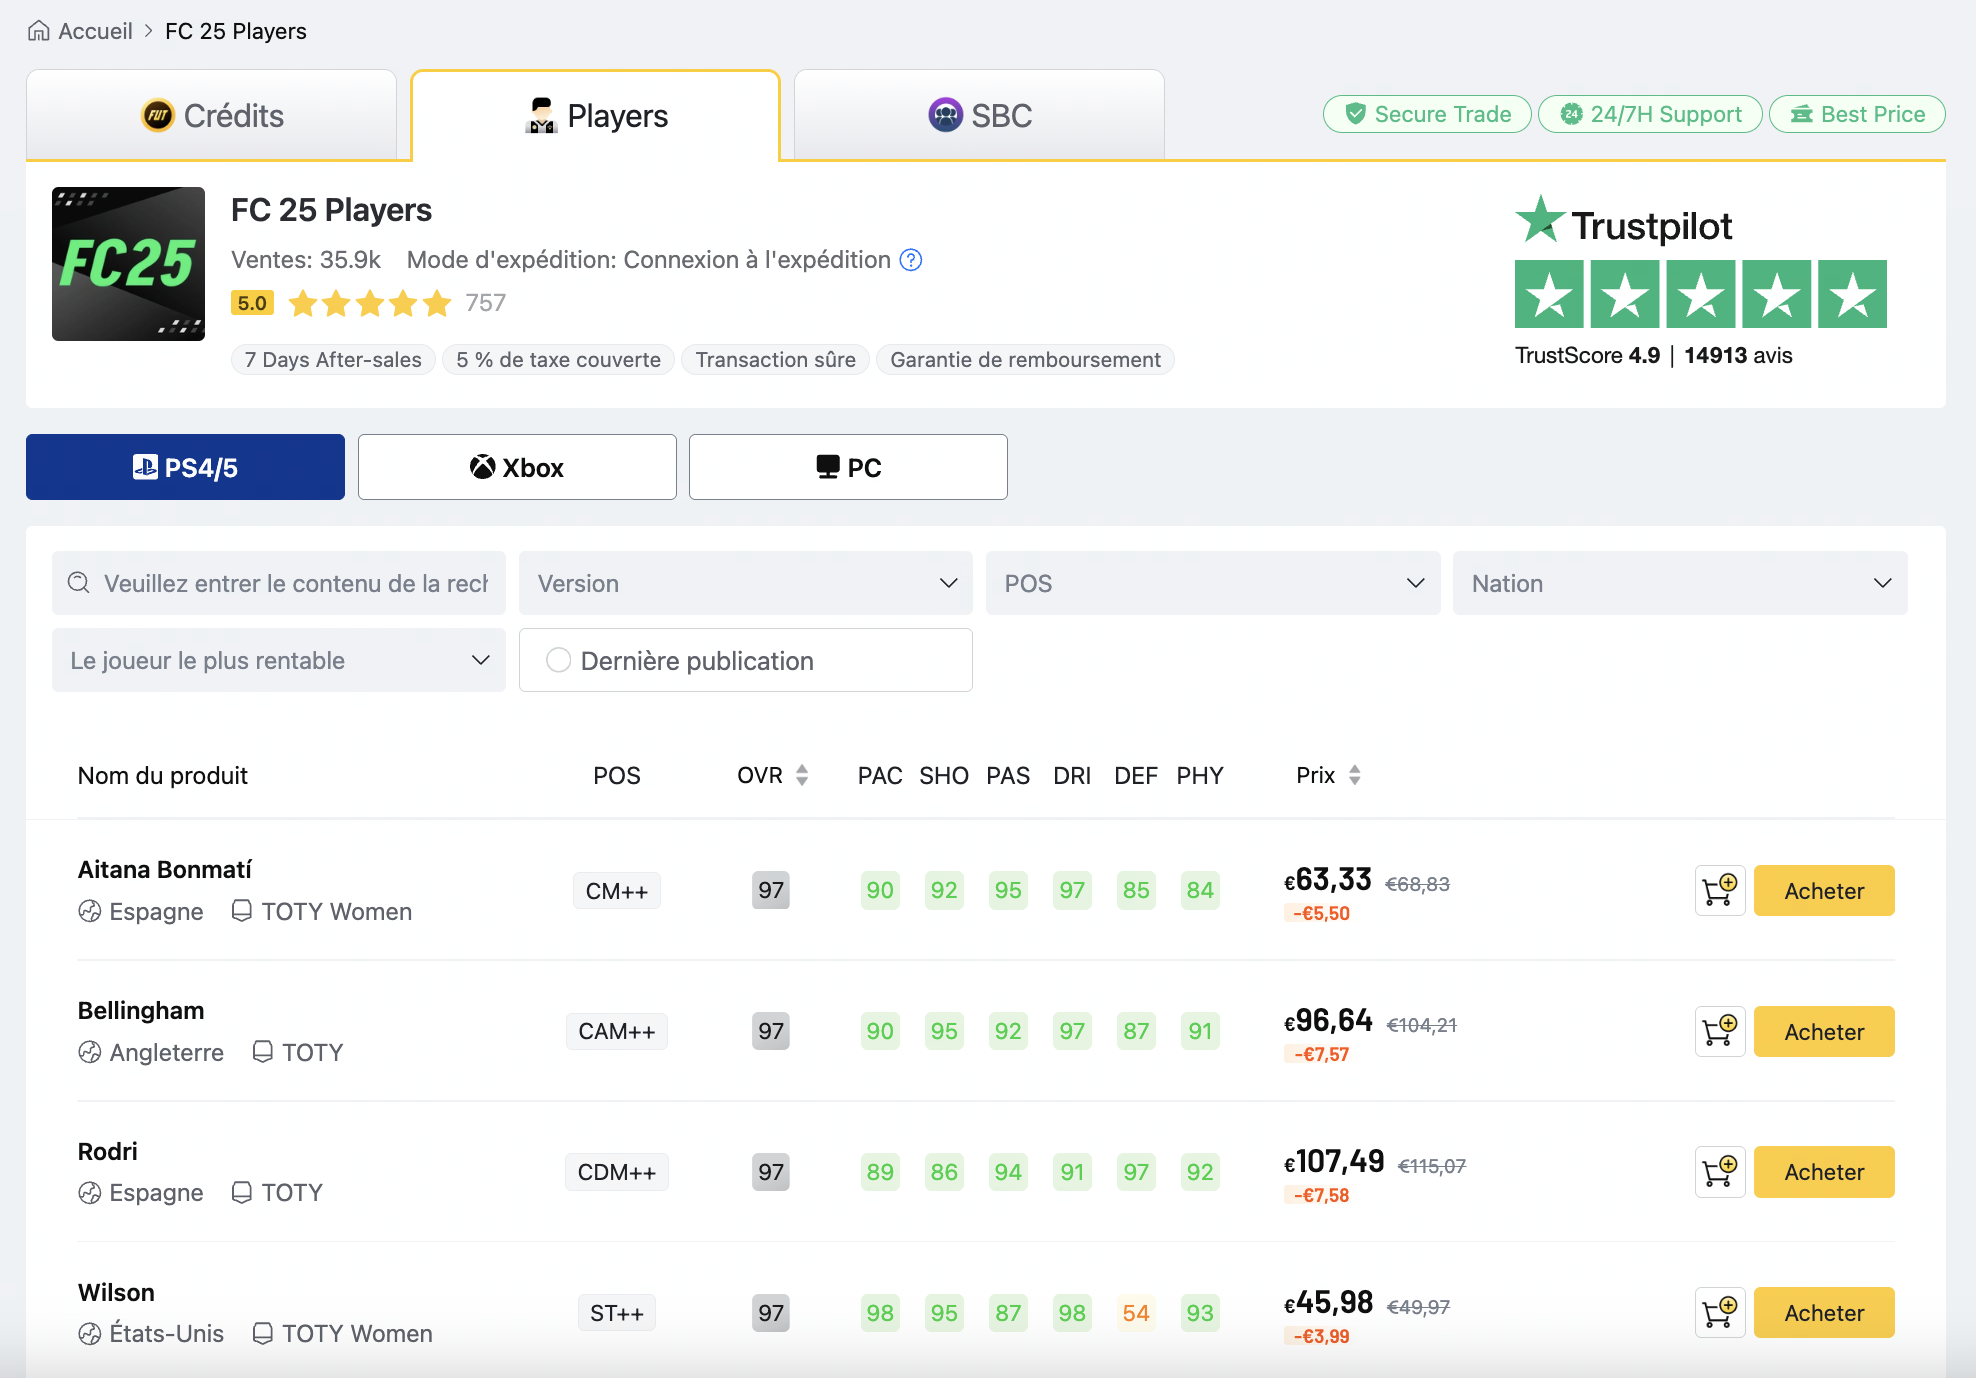This screenshot has width=1976, height=1378.
Task: Click the CAM++ position badge
Action: (x=617, y=1031)
